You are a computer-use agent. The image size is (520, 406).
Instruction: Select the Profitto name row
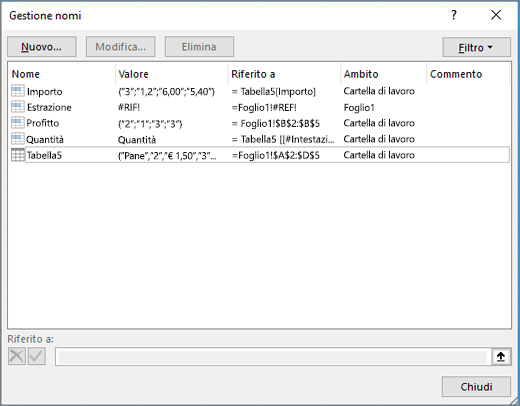[260, 123]
